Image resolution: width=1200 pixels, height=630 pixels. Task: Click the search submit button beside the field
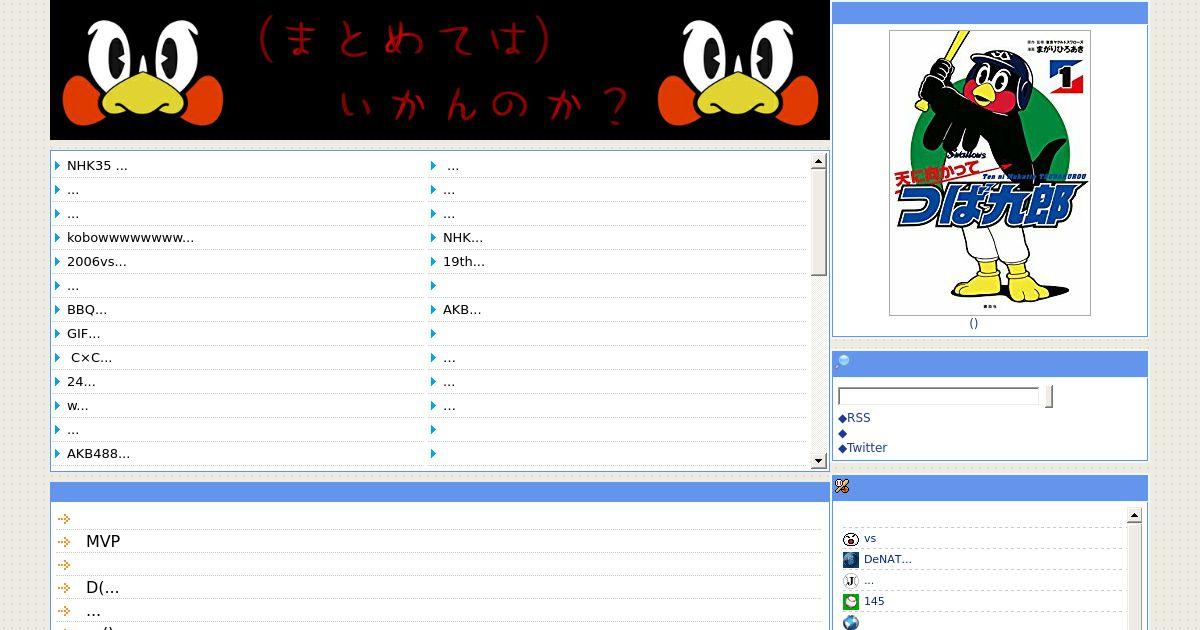pyautogui.click(x=1048, y=396)
